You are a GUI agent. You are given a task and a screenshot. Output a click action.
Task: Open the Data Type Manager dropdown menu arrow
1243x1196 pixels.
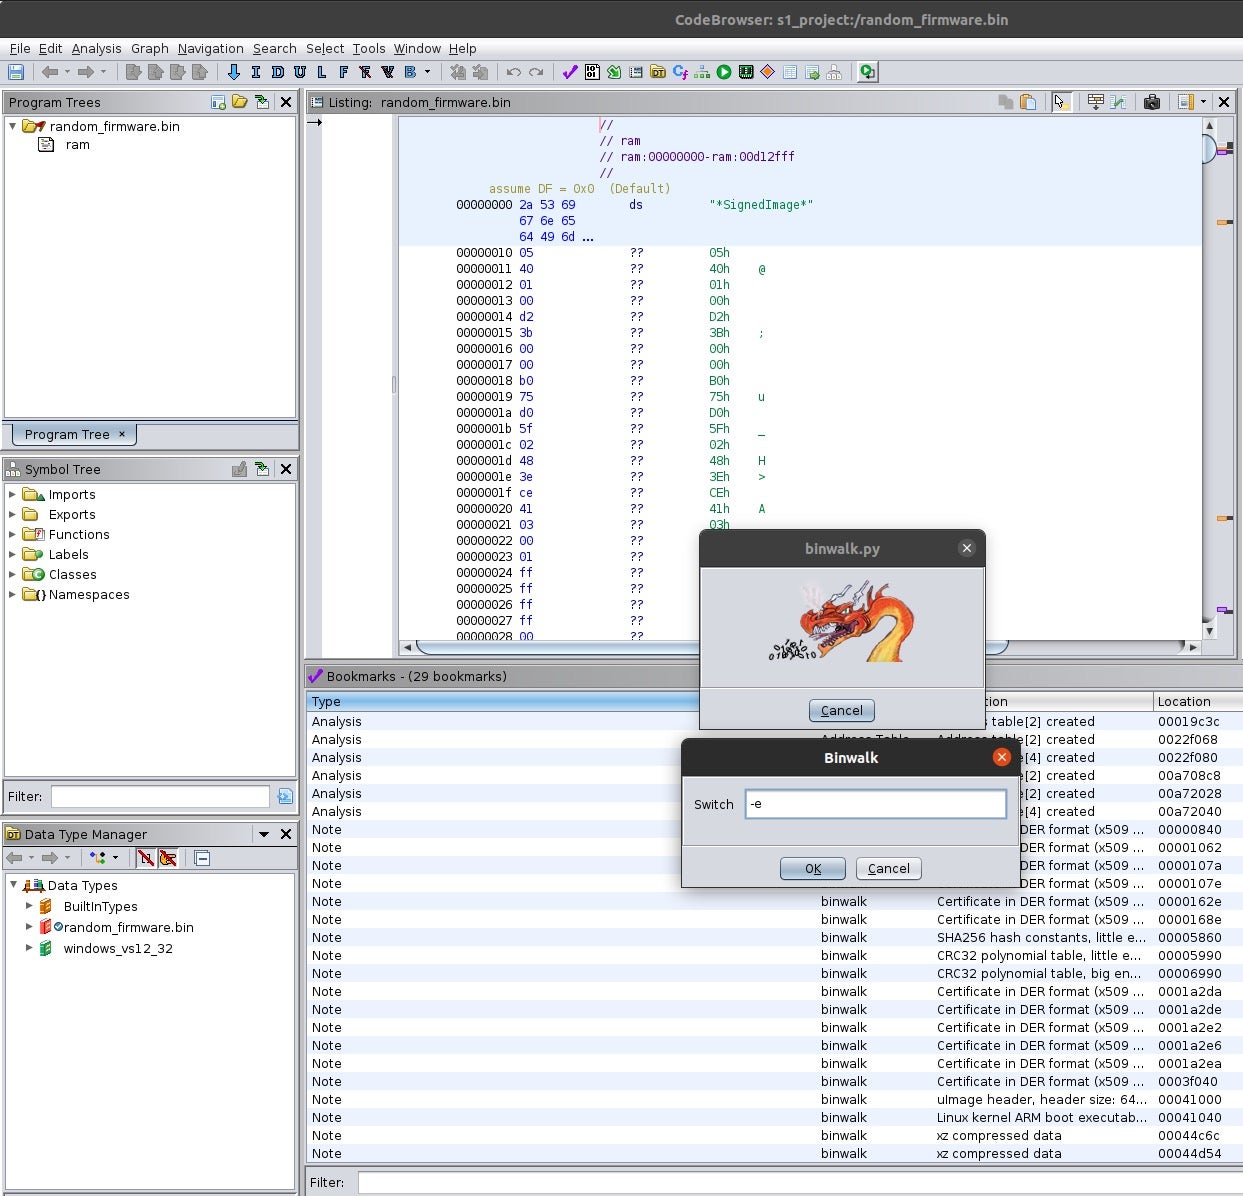click(264, 834)
